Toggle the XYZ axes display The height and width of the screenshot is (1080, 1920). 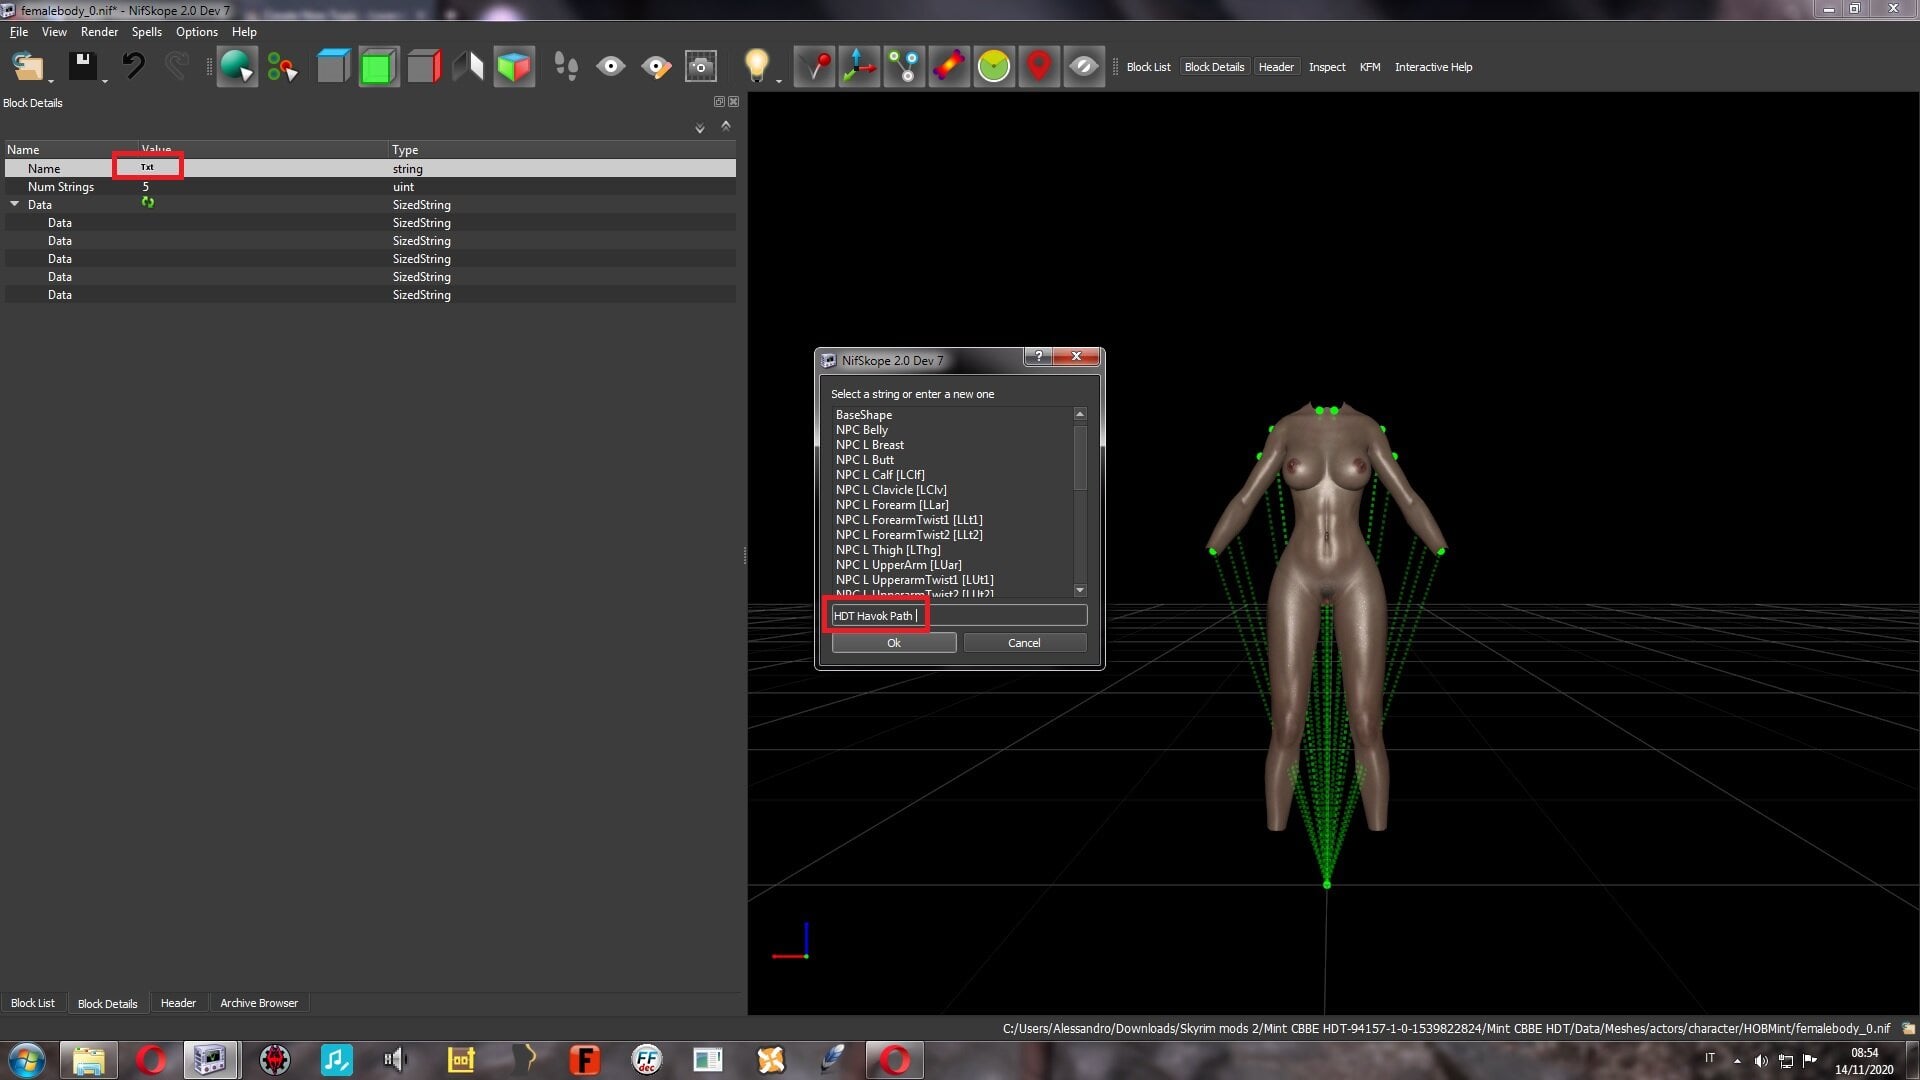[860, 67]
